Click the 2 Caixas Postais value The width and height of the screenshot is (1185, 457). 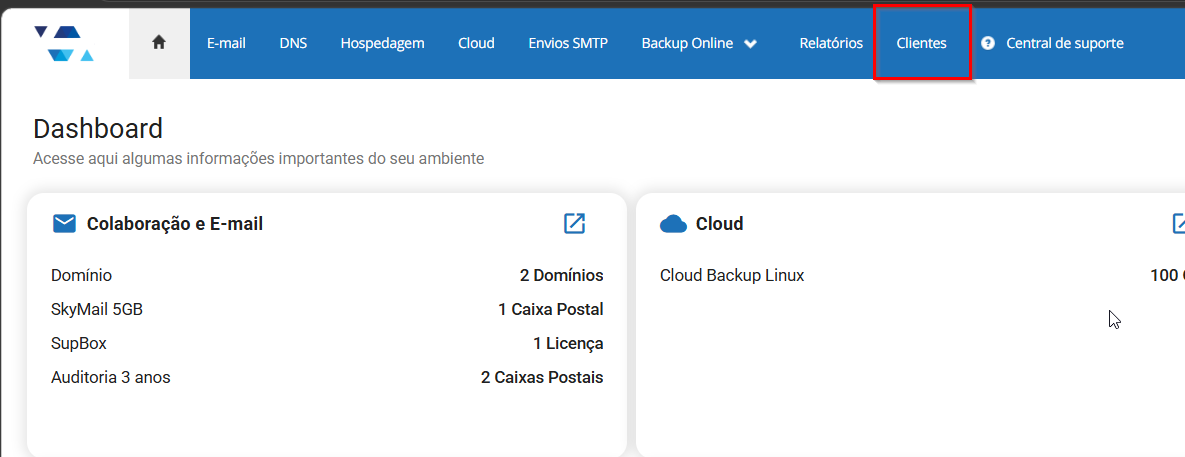click(542, 377)
